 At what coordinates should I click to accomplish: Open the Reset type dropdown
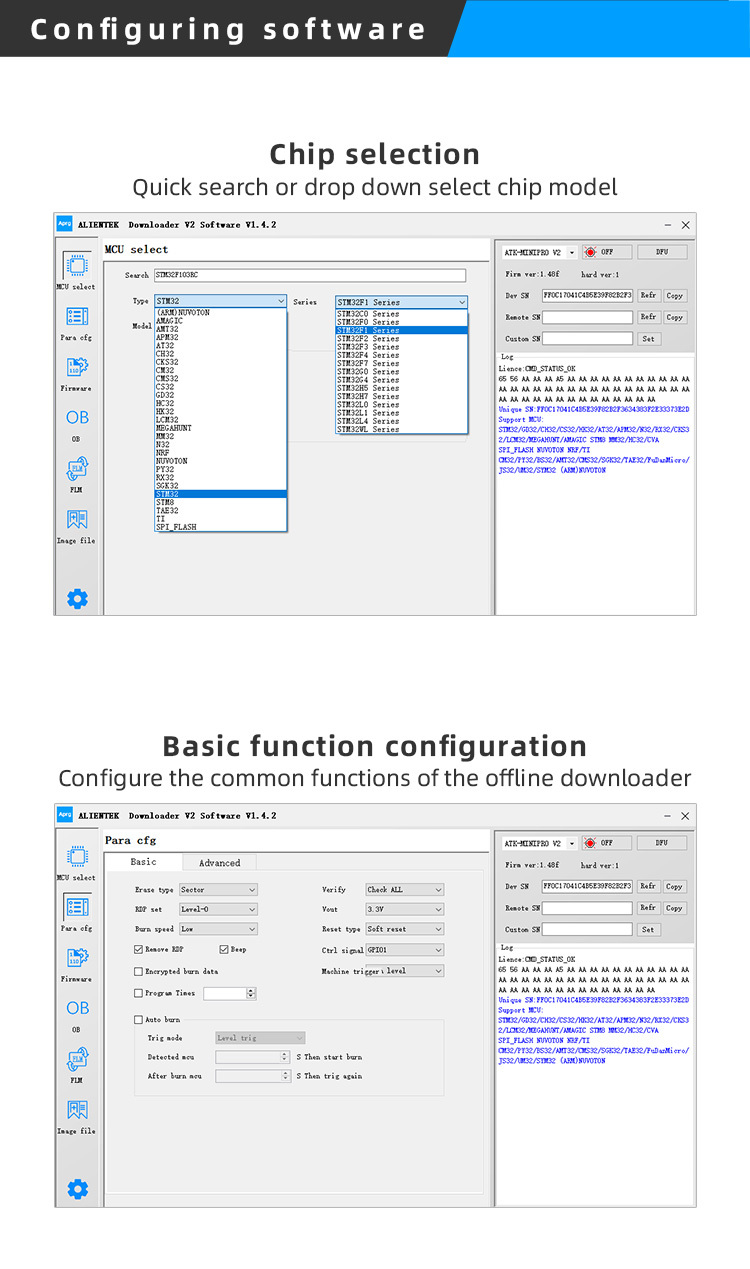(x=404, y=929)
